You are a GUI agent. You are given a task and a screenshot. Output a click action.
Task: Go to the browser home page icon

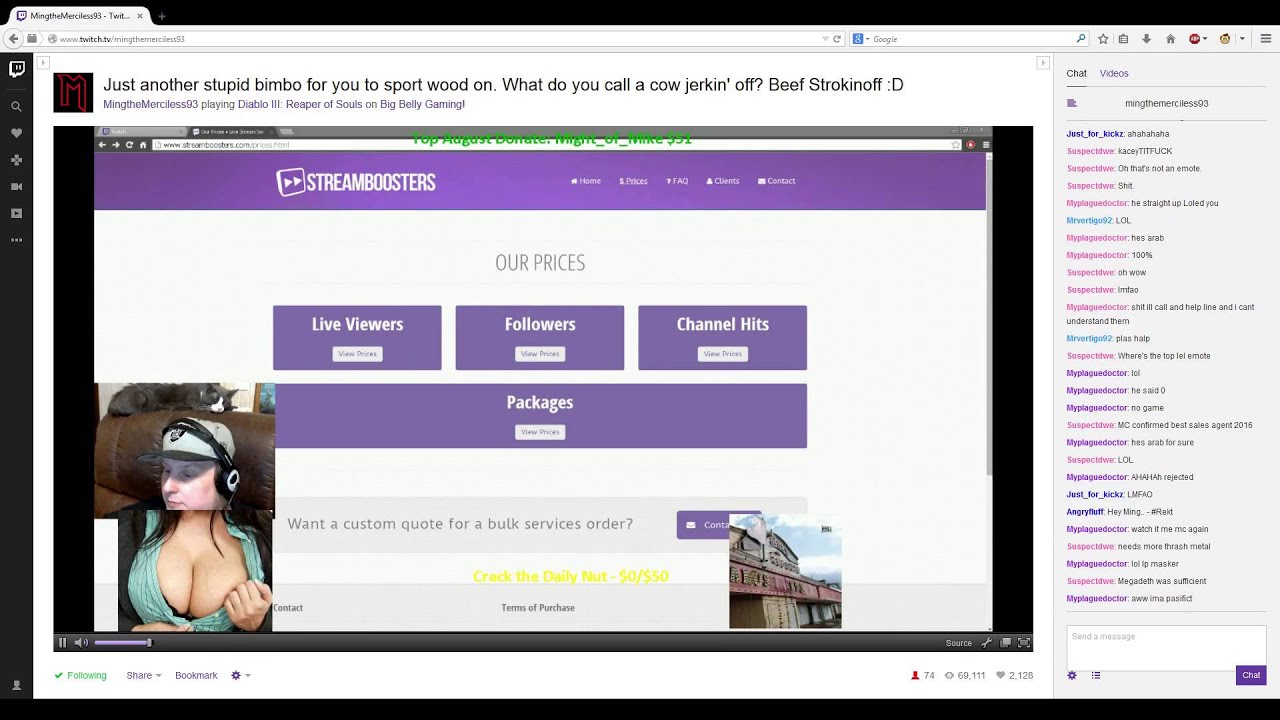1170,39
